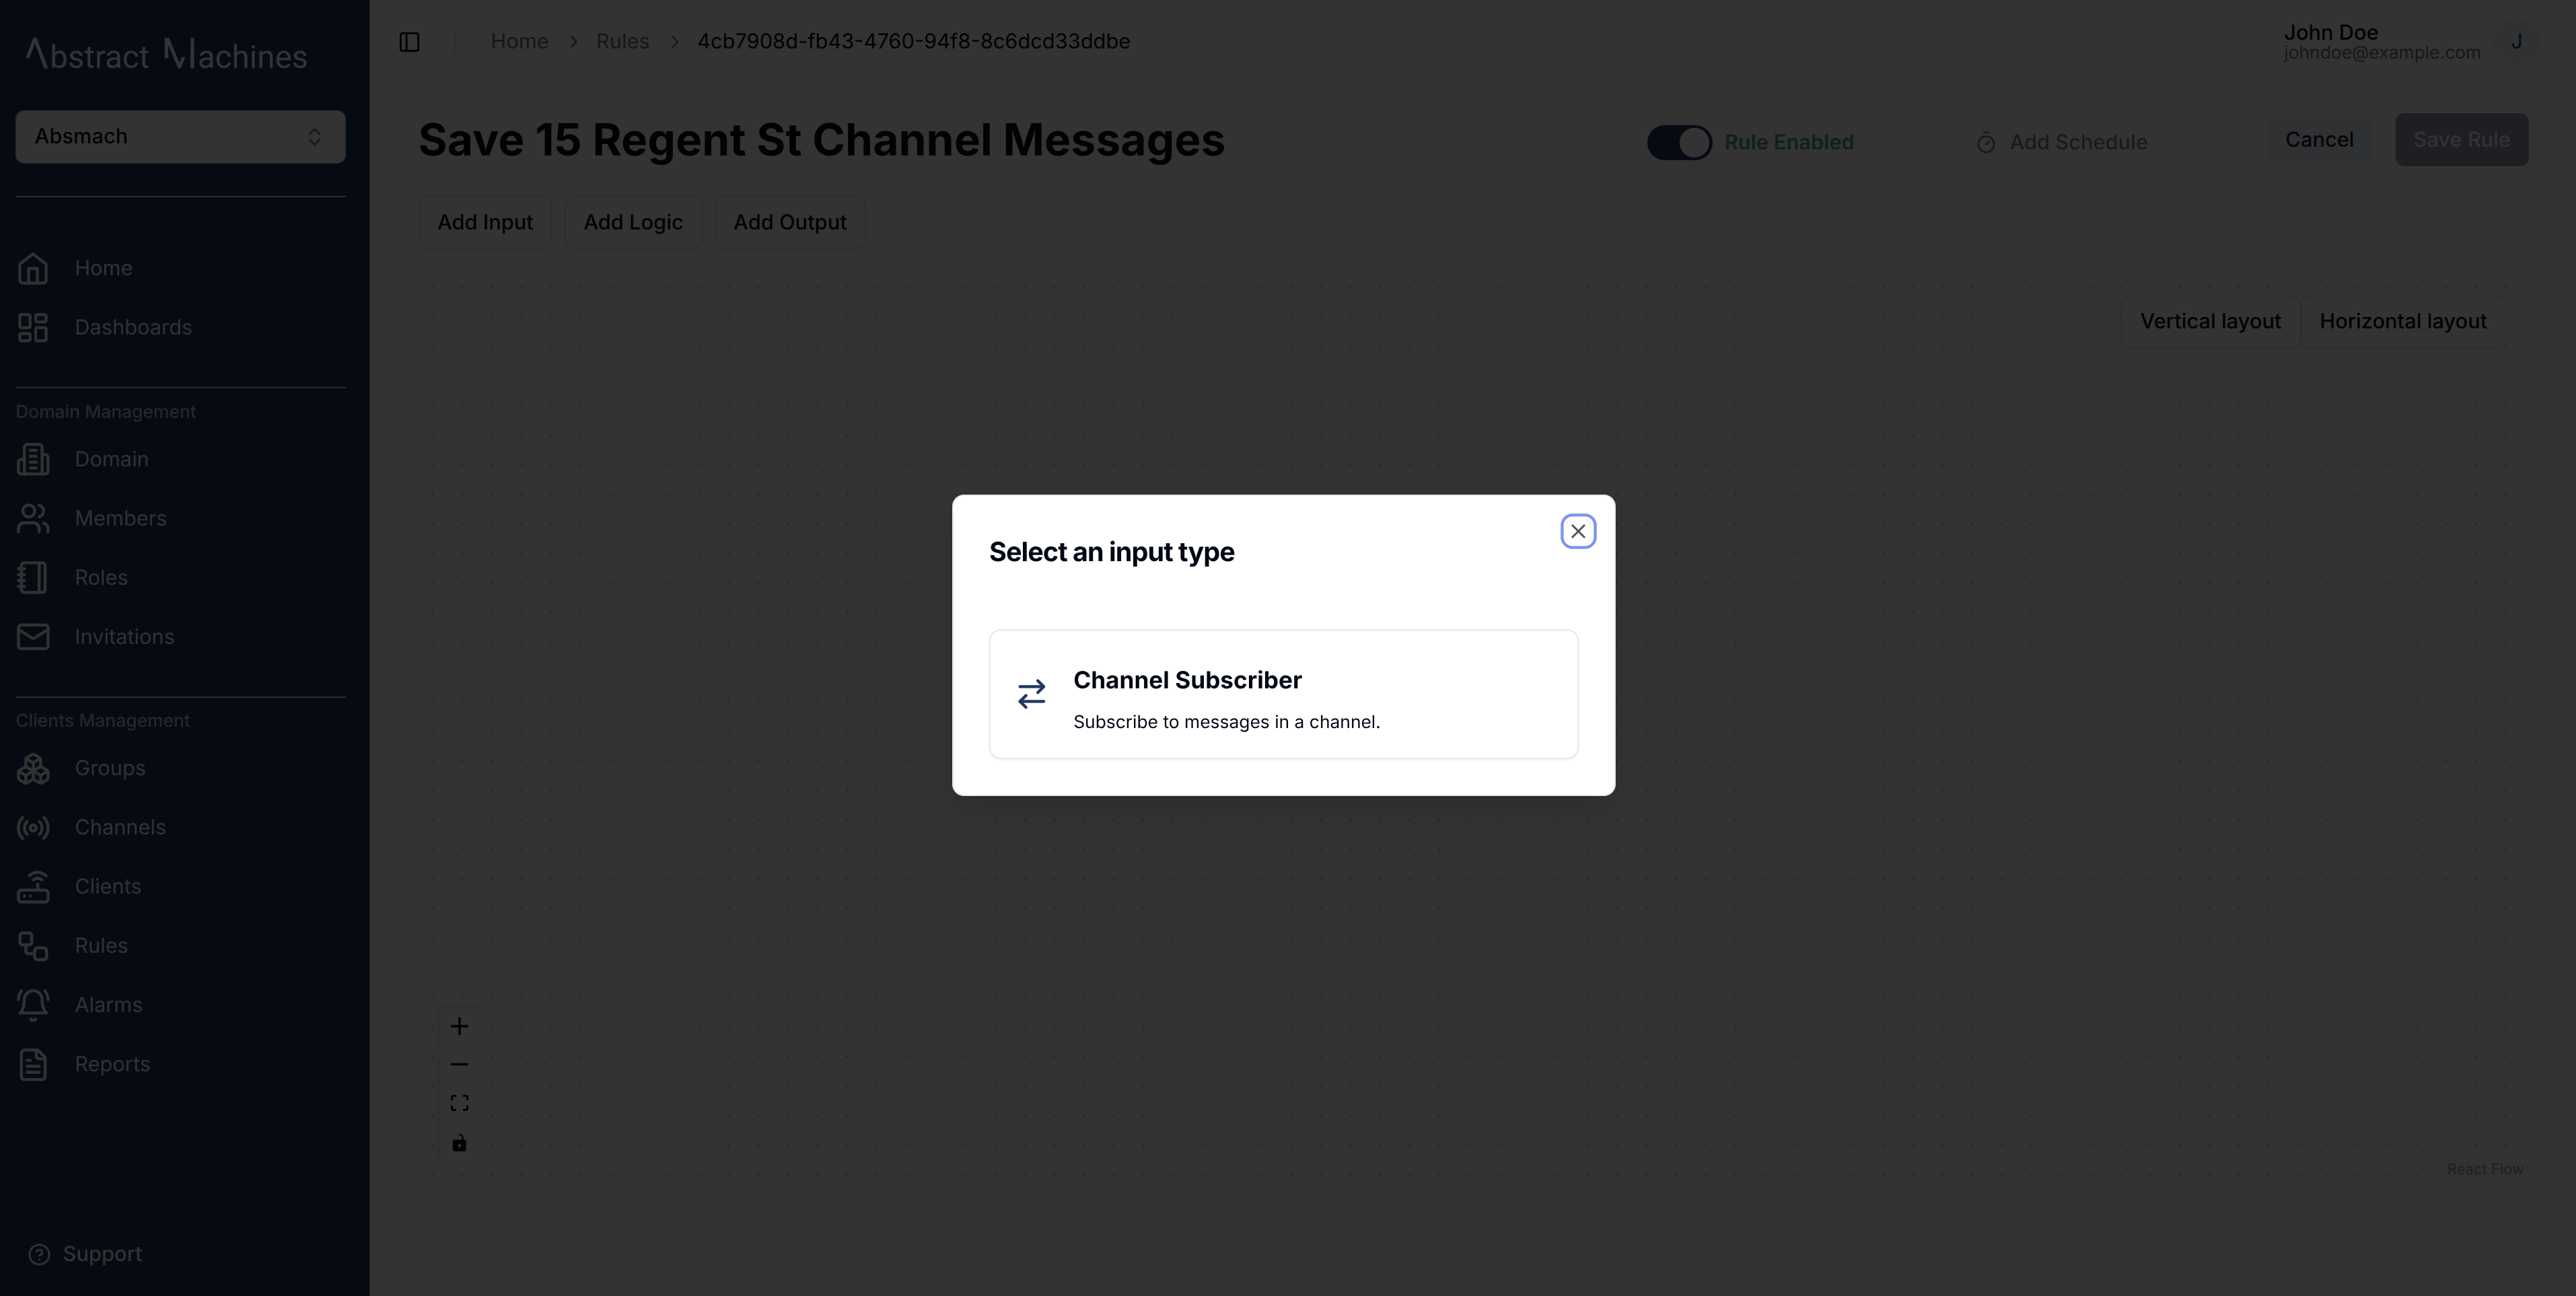Click the Alarms bell icon
The image size is (2576, 1296).
pos(33,1004)
